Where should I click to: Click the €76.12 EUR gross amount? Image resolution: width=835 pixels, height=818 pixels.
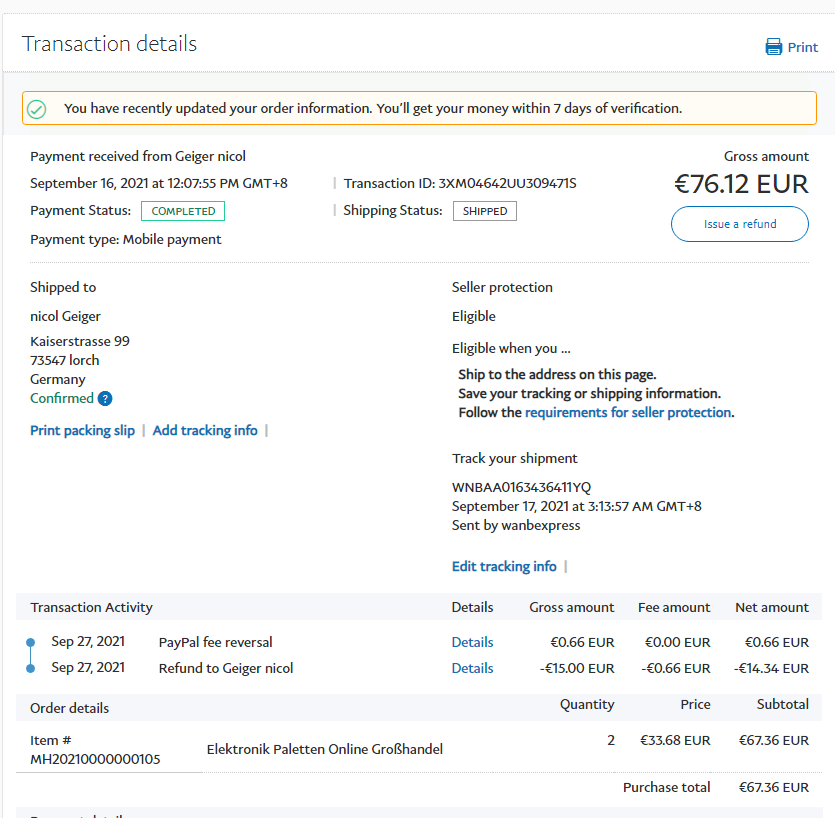point(741,184)
